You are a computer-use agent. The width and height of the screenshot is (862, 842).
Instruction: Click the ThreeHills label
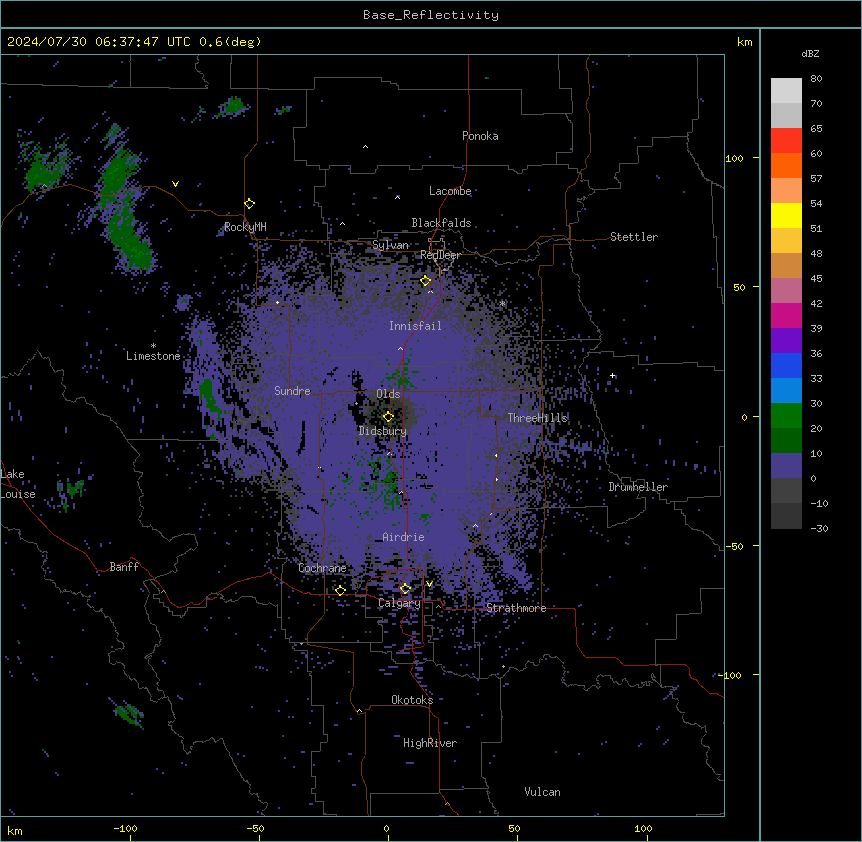[537, 418]
